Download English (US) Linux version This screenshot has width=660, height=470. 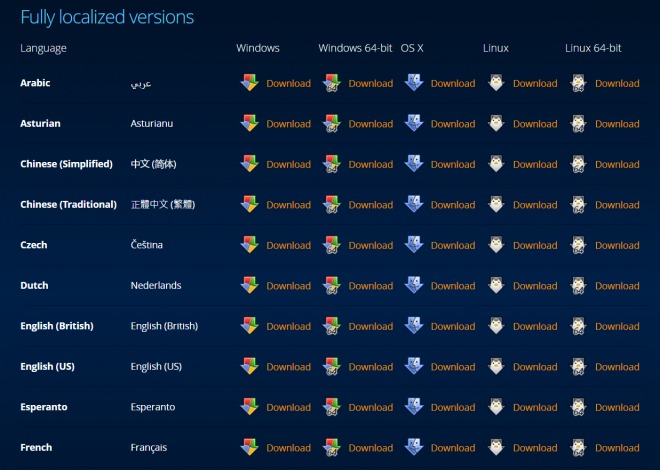click(535, 367)
